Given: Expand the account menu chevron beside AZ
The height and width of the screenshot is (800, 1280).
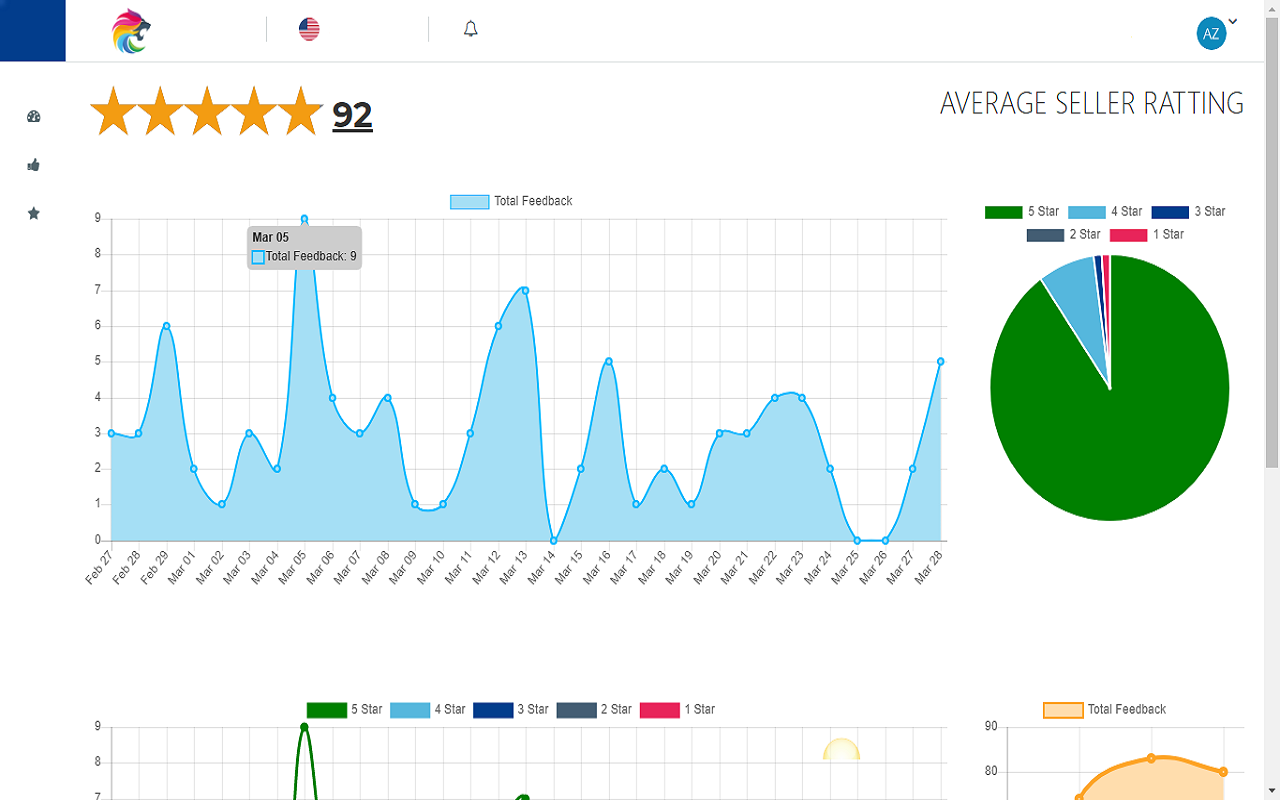Looking at the screenshot, I should click(x=1233, y=21).
